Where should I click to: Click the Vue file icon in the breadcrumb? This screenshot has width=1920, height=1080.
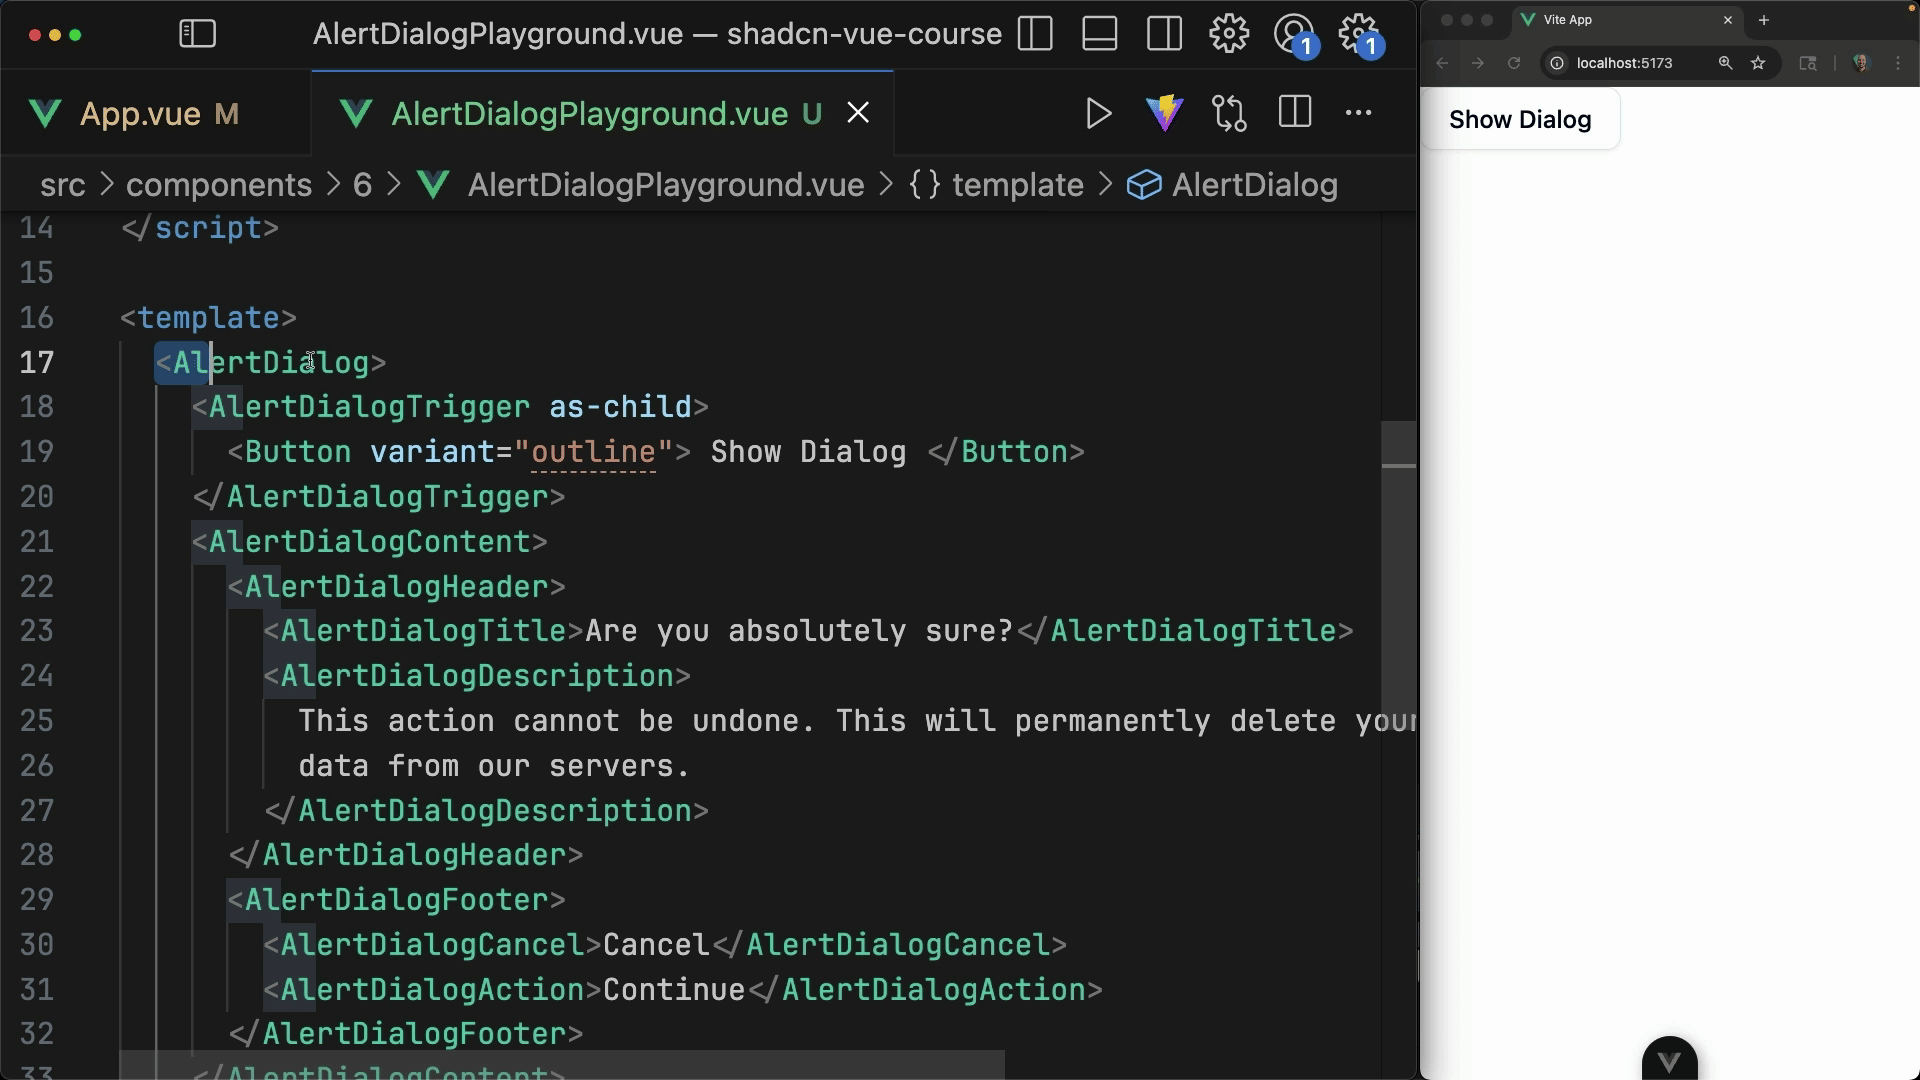coord(433,185)
